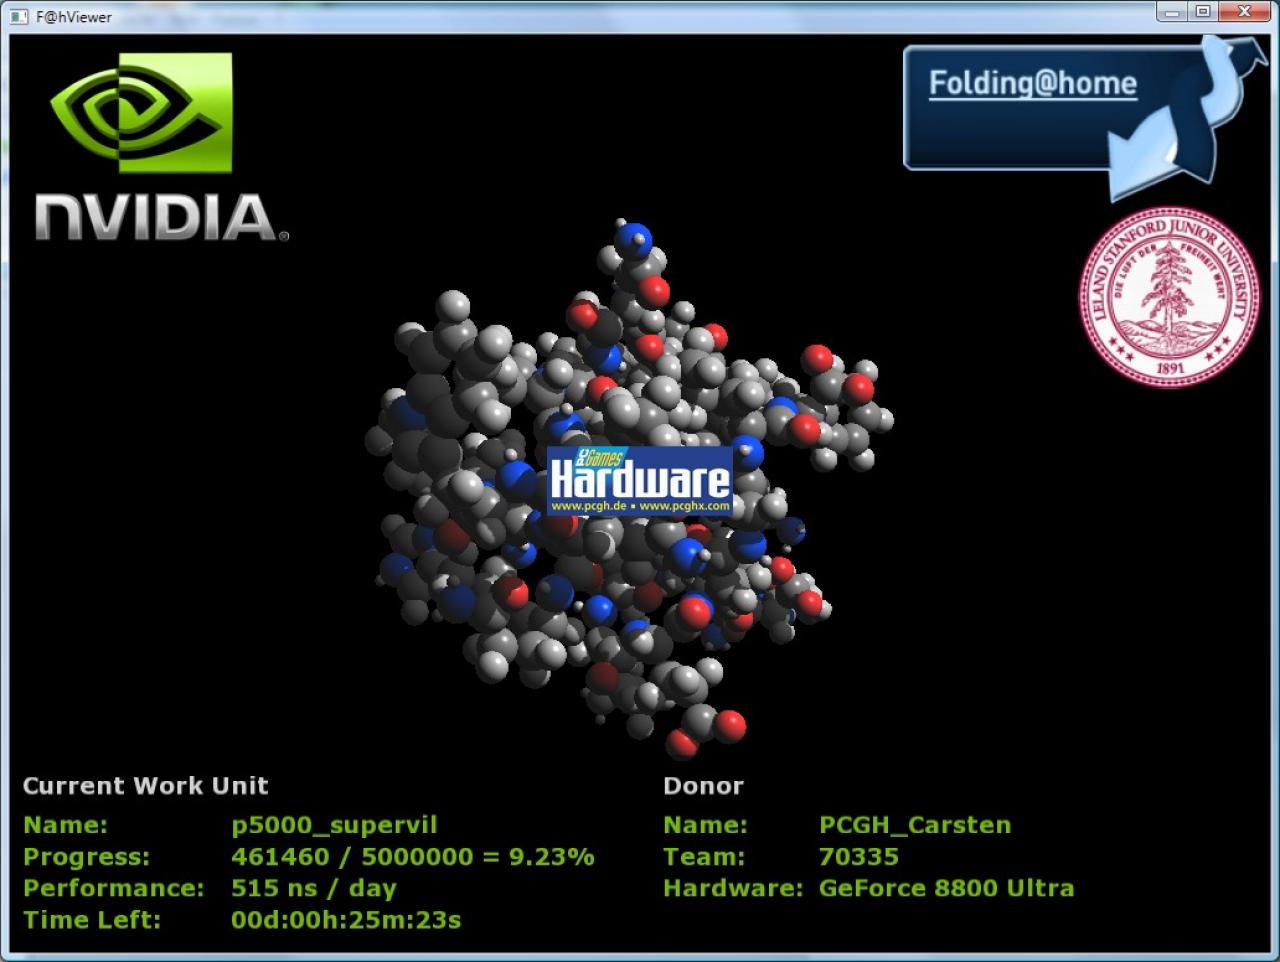Viewport: 1280px width, 962px height.
Task: Click the rotating protein molecule model
Action: coord(628,490)
